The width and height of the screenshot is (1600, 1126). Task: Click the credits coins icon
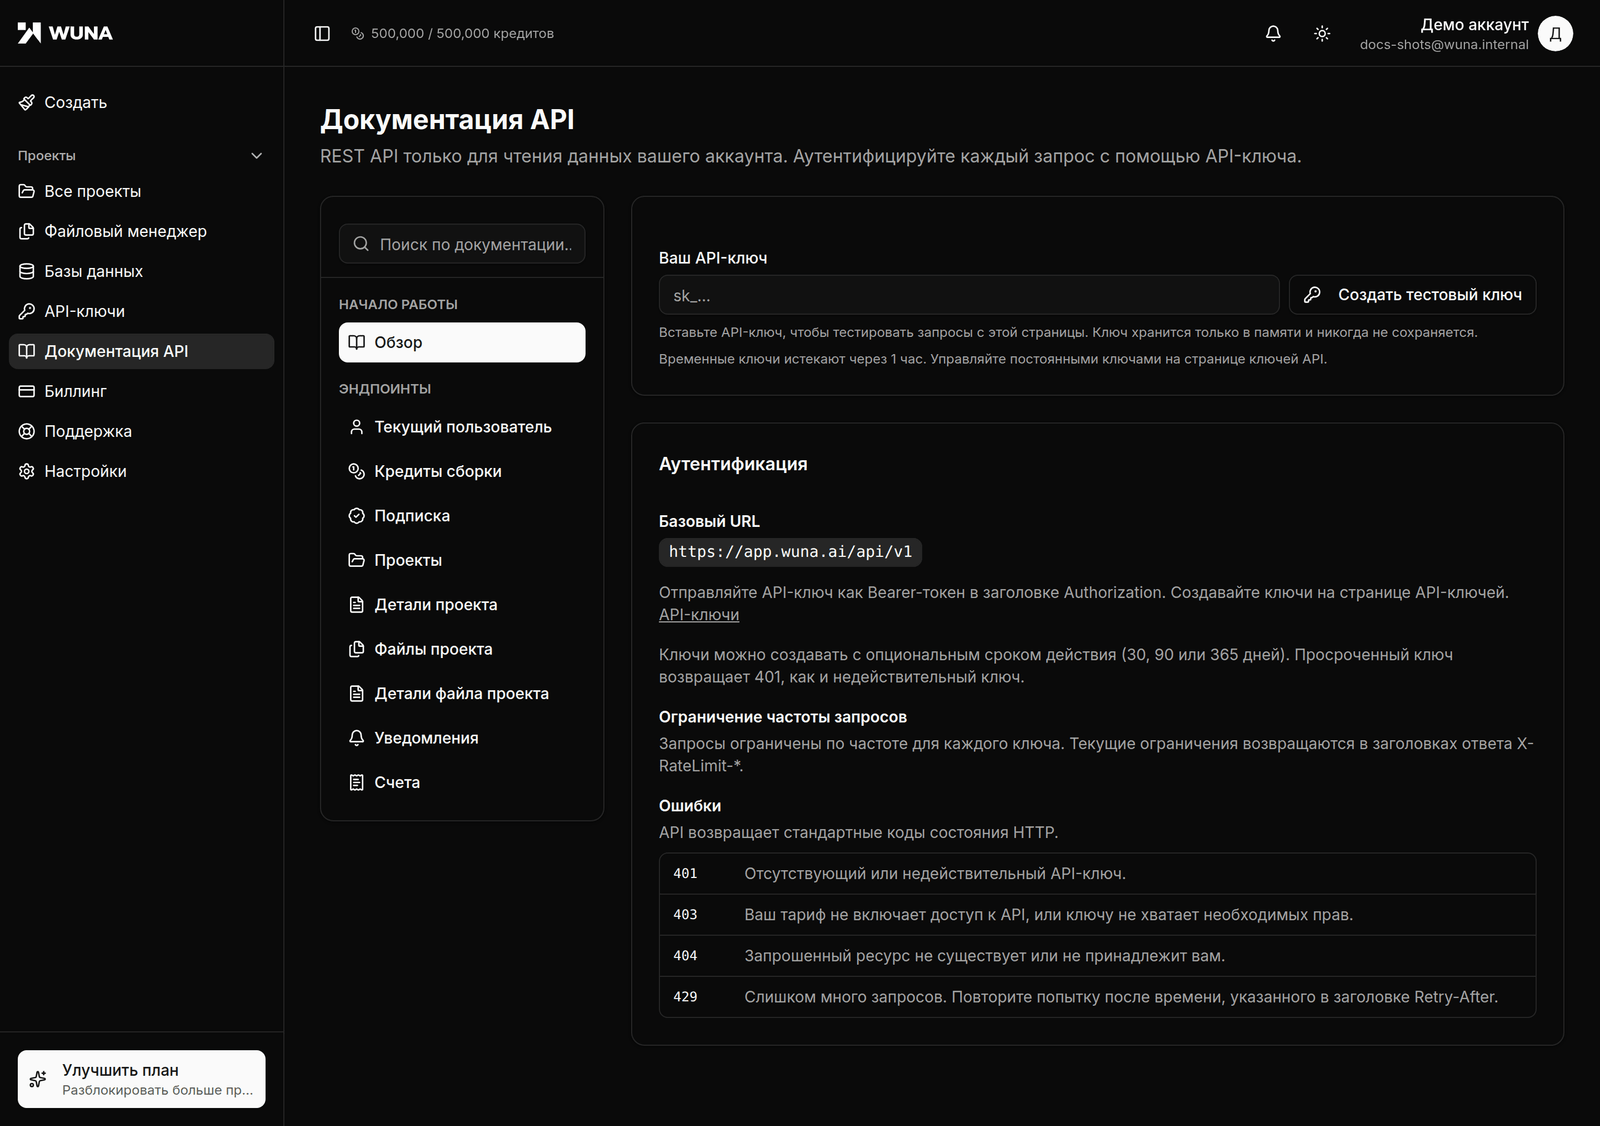click(358, 34)
